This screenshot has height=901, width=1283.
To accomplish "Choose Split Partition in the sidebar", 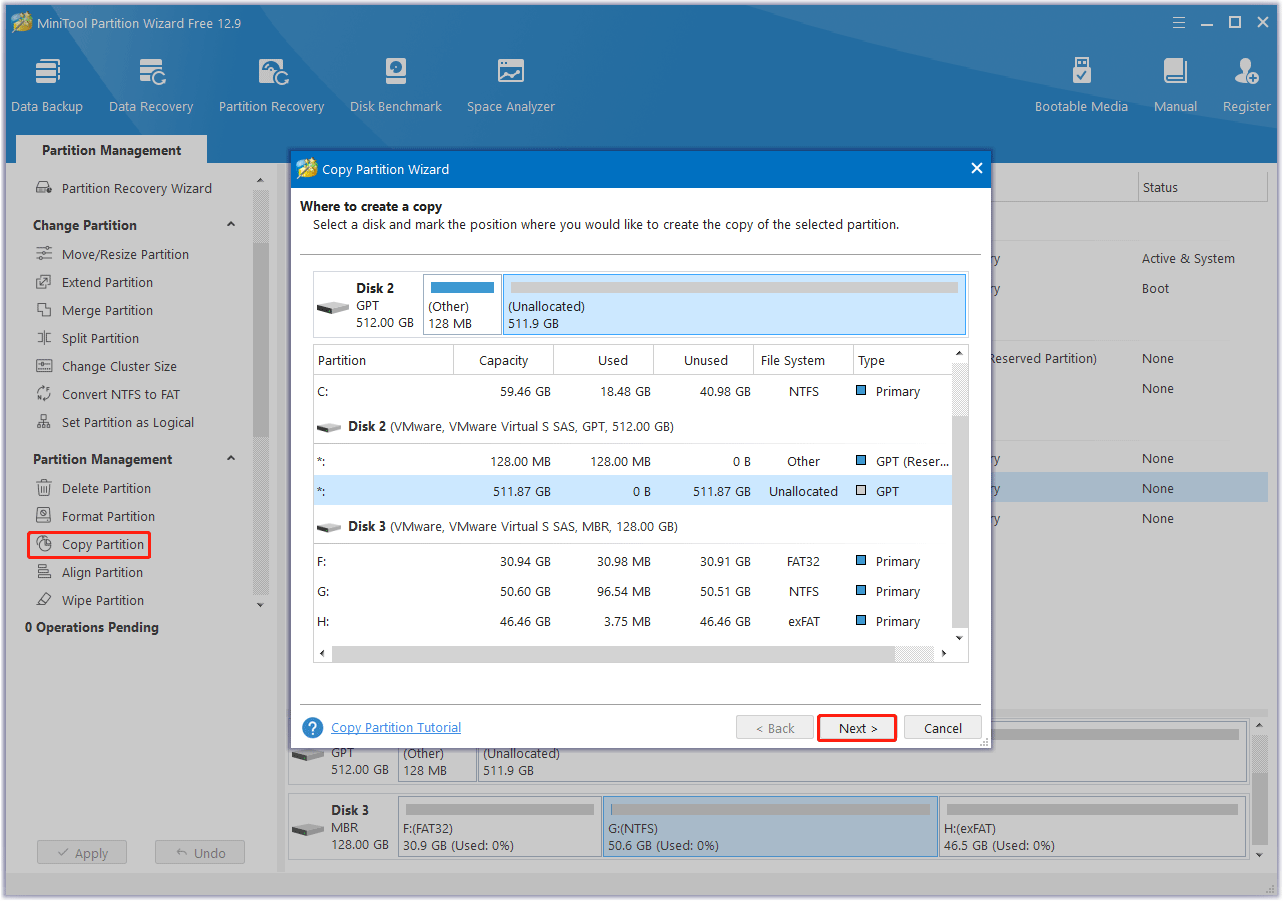I will [x=100, y=338].
